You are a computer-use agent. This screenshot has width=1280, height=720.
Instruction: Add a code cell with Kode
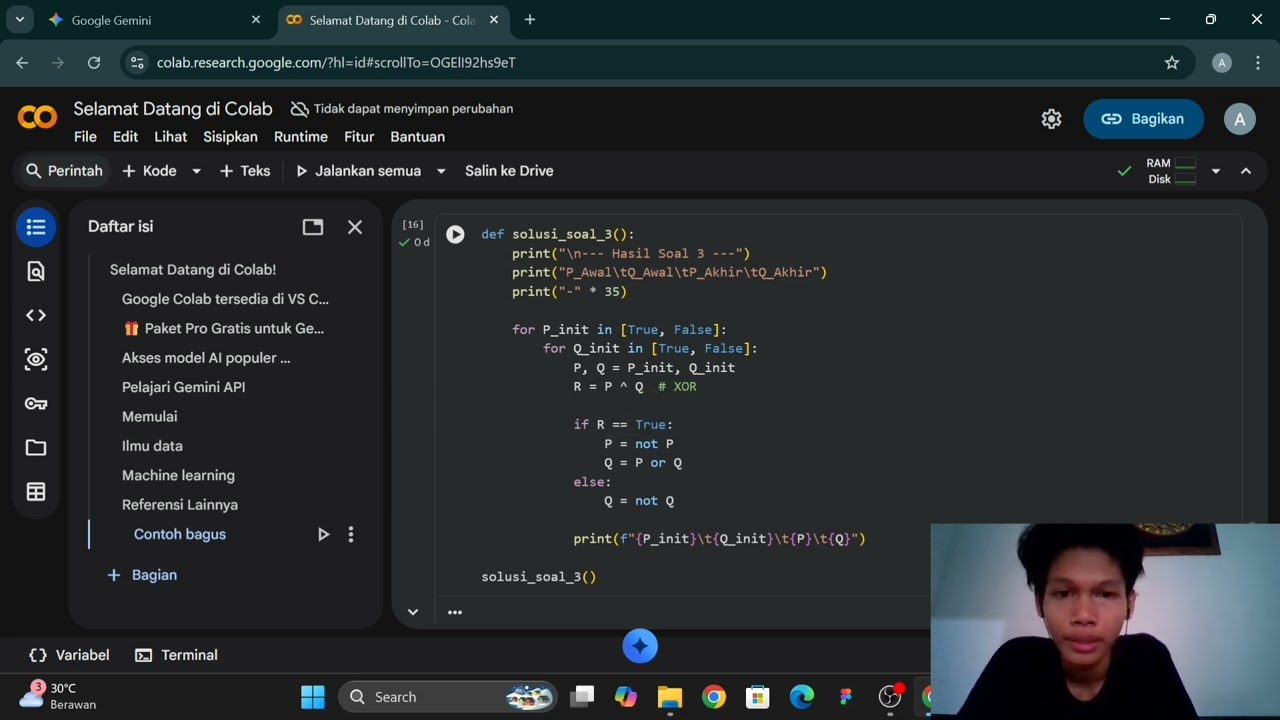[149, 171]
